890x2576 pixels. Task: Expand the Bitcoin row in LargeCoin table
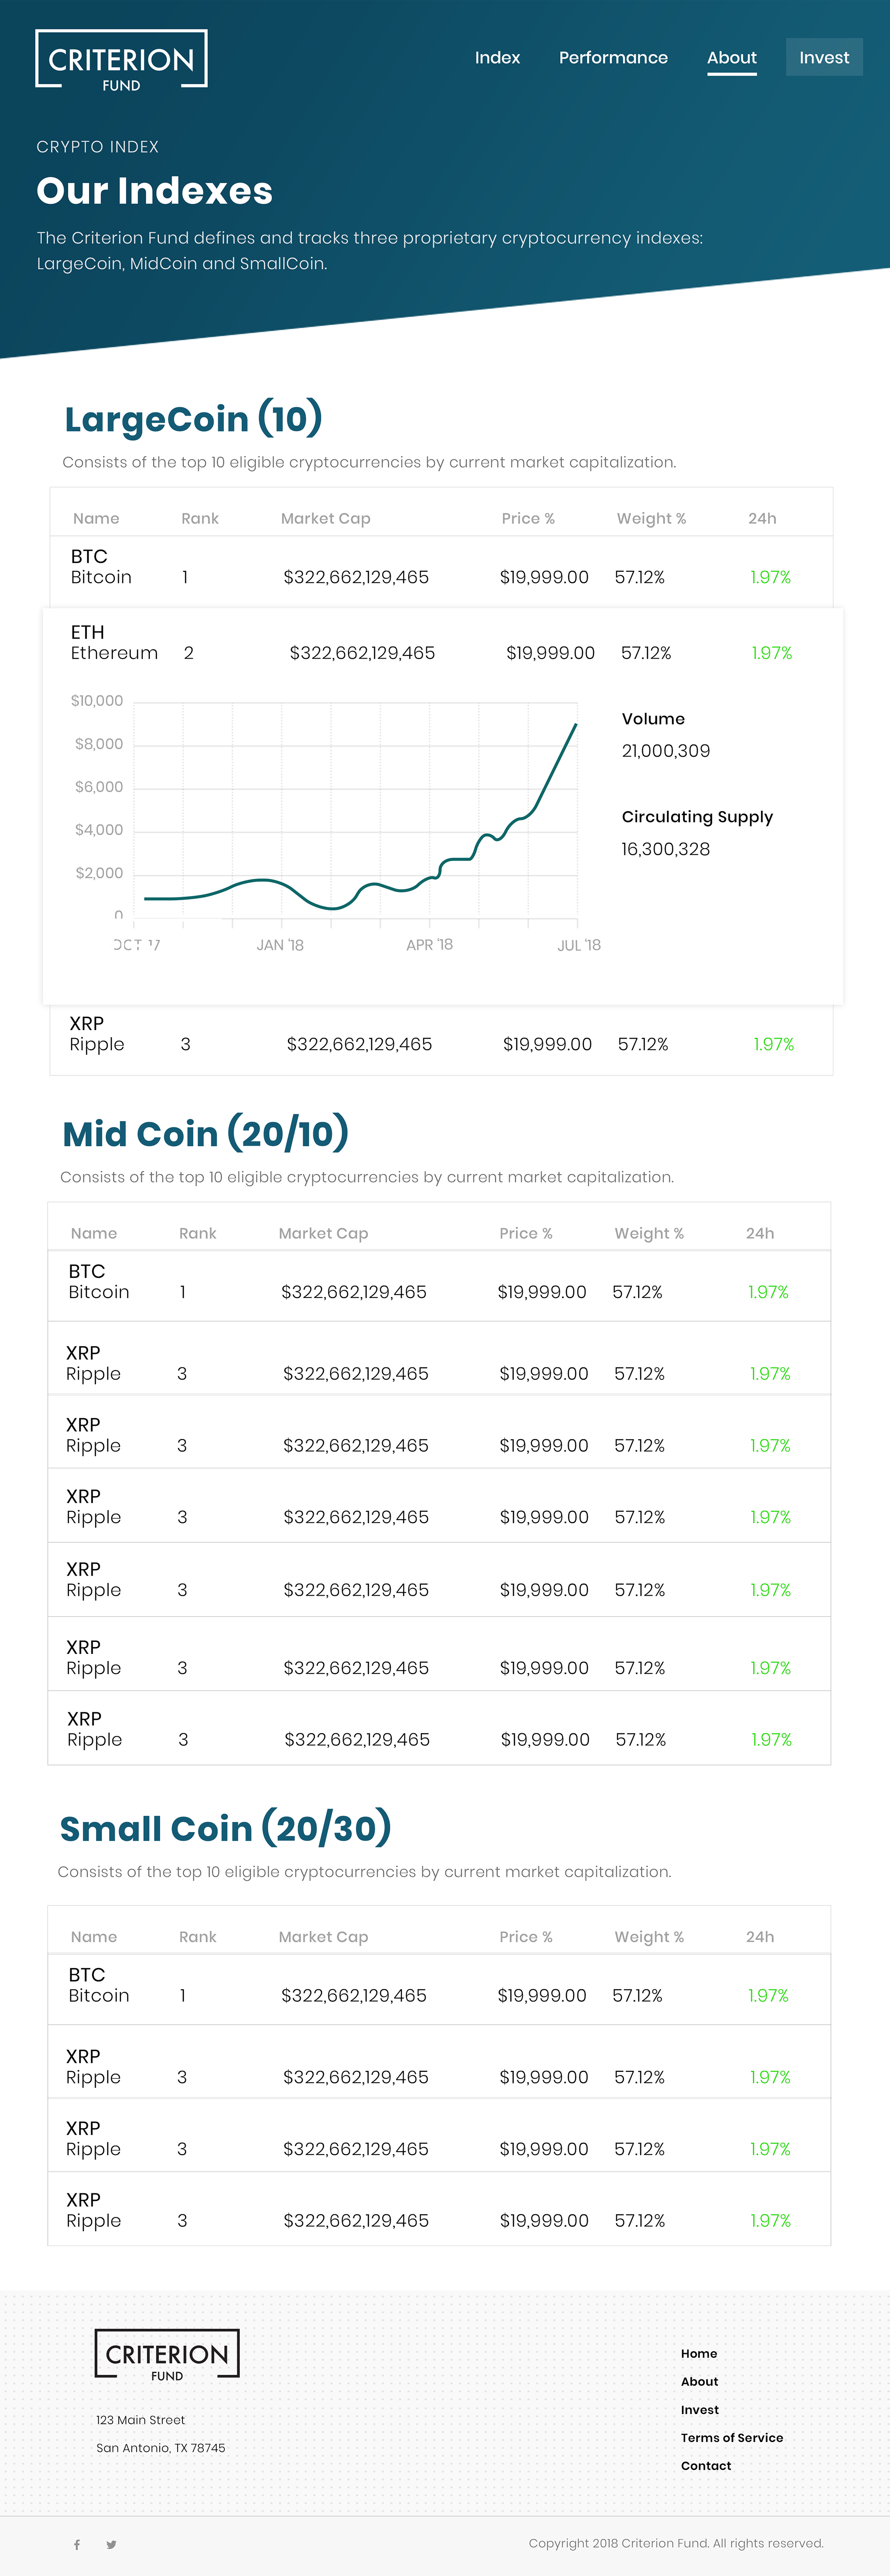(x=440, y=568)
